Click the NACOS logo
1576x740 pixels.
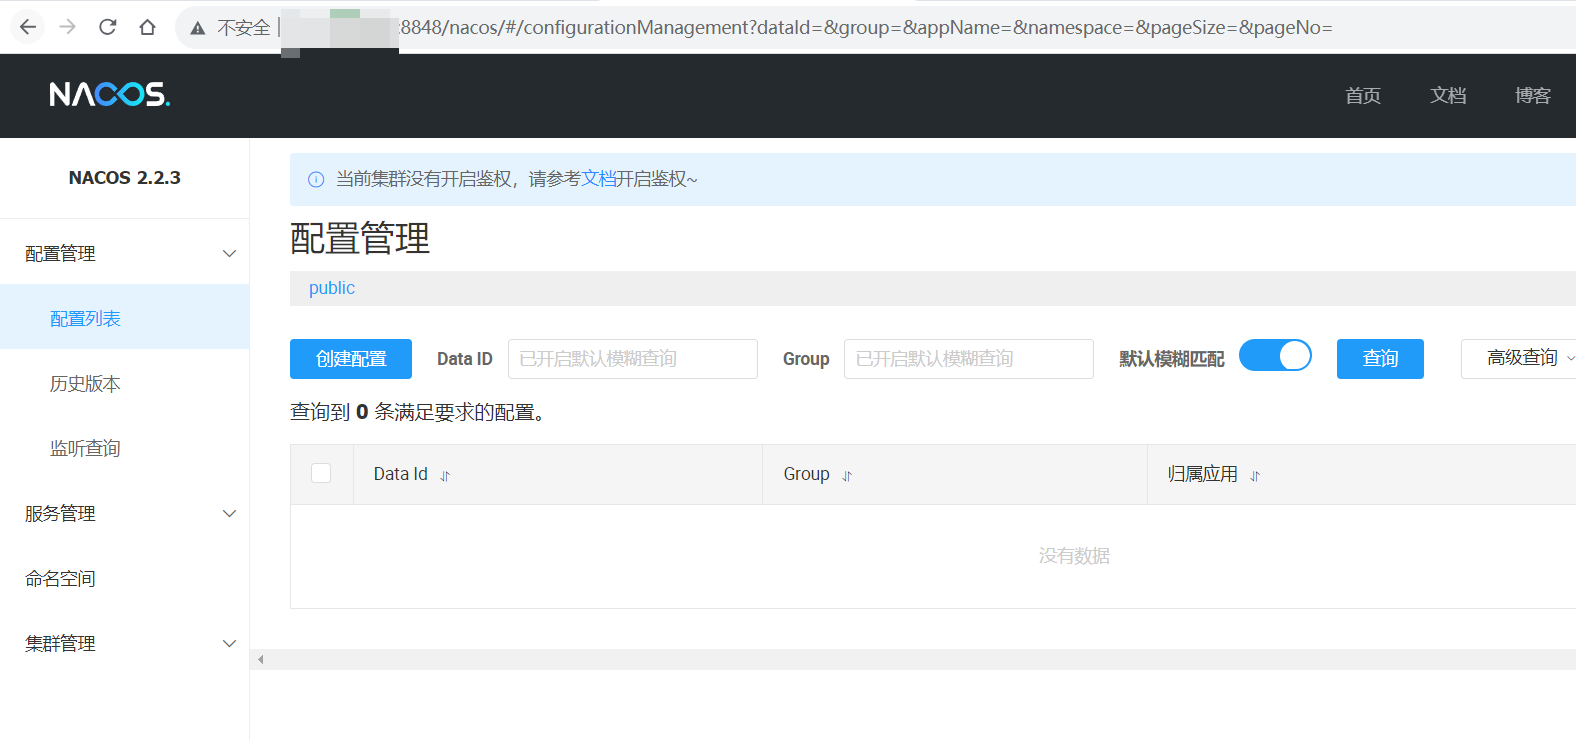point(110,94)
